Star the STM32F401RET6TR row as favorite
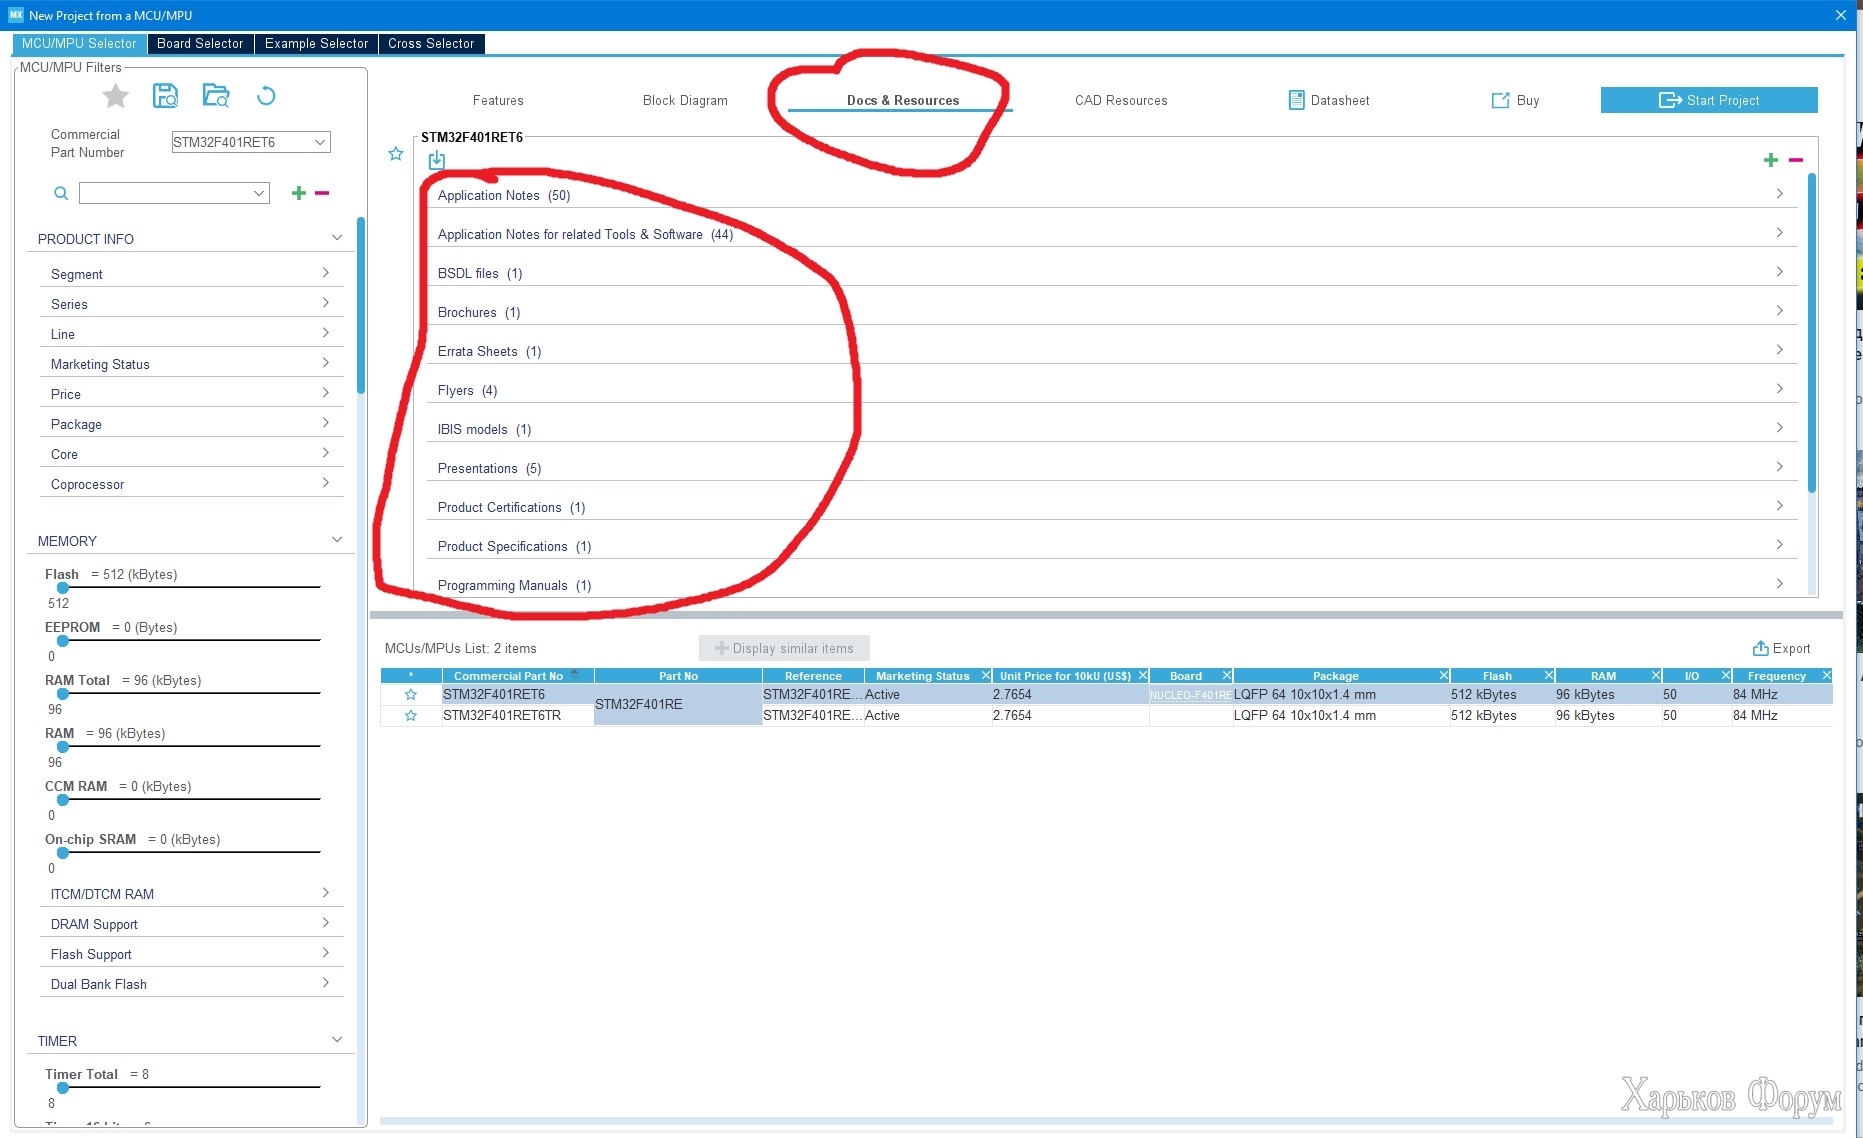The width and height of the screenshot is (1863, 1138). 410,716
